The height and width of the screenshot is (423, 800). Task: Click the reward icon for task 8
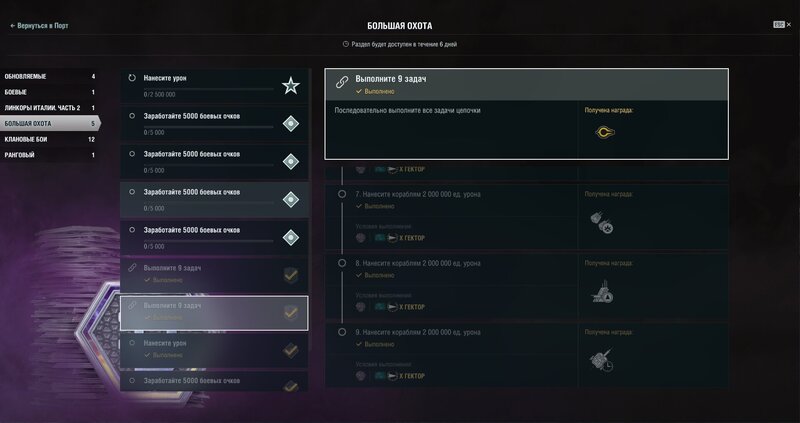pyautogui.click(x=602, y=292)
